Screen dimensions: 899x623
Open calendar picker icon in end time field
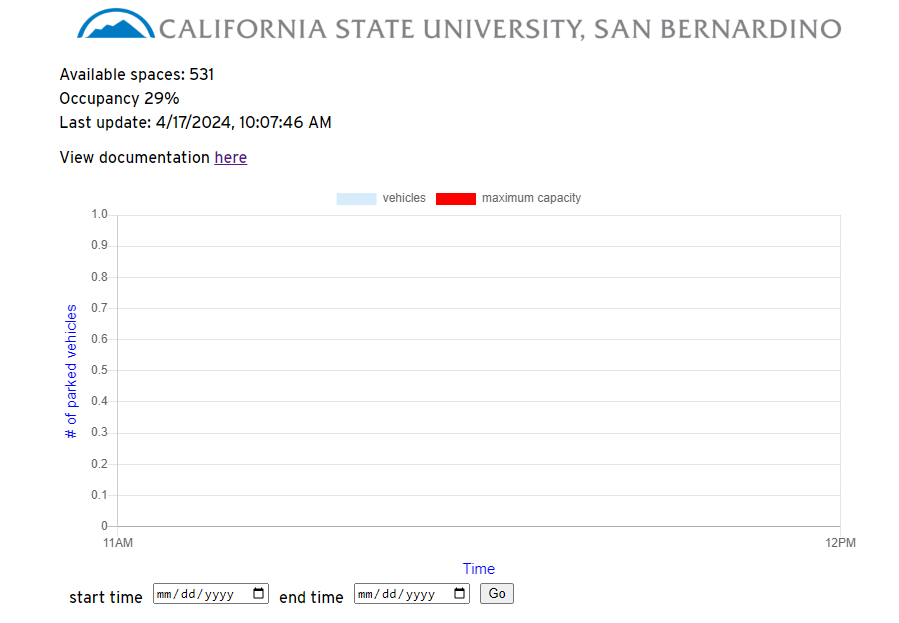pos(459,593)
